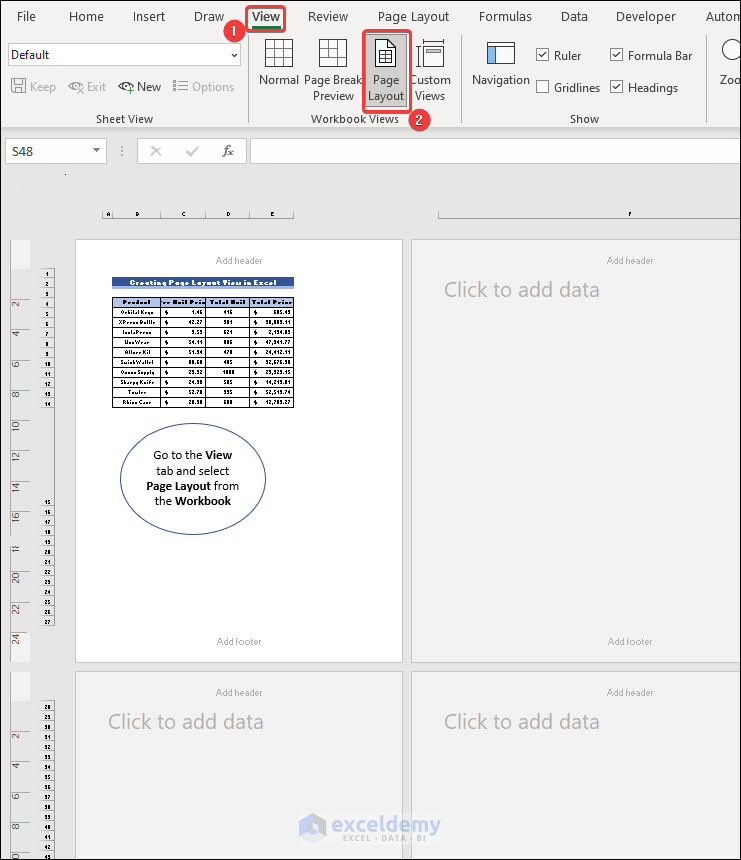The height and width of the screenshot is (860, 741).
Task: Switch to the Formulas tab
Action: (x=505, y=16)
